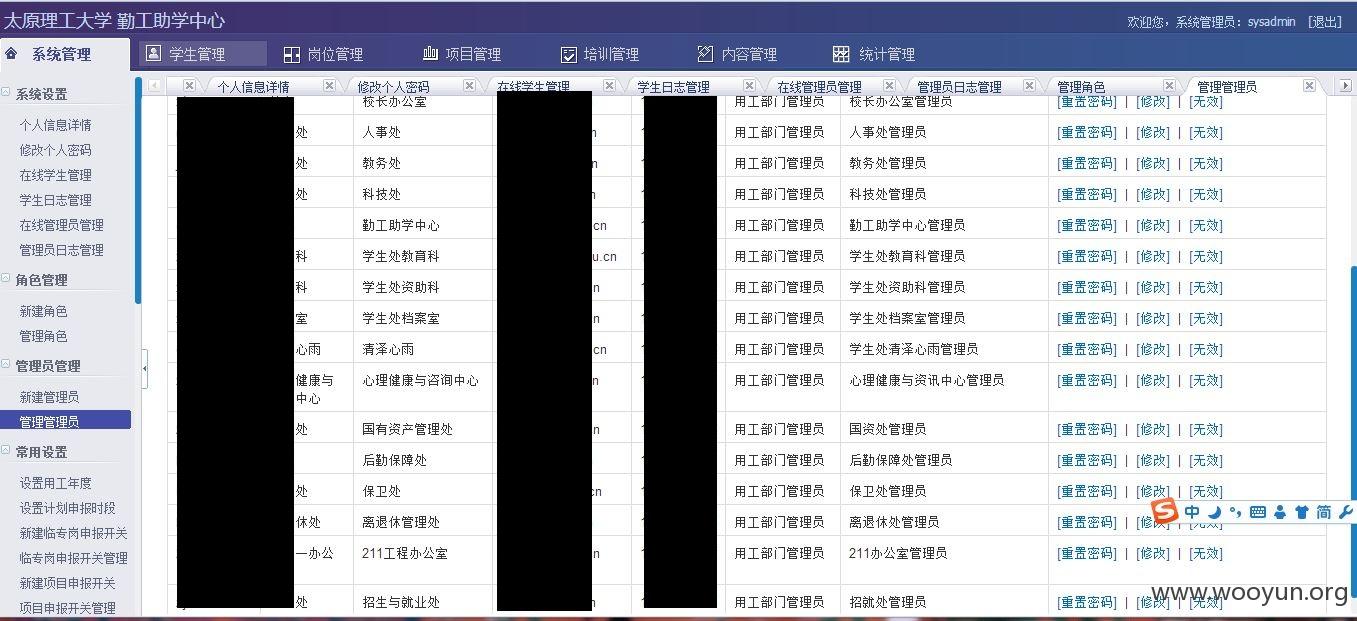This screenshot has height=621, width=1357.
Task: Click 无效 for 后勤保障处管理员
Action: coord(1206,460)
